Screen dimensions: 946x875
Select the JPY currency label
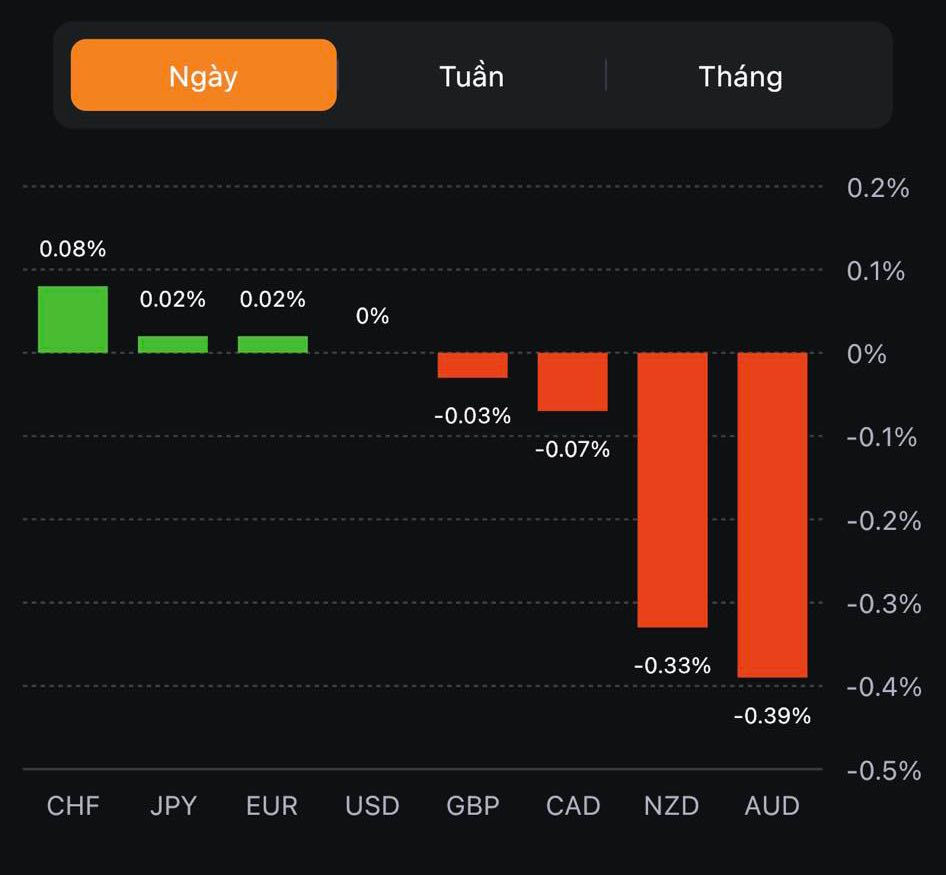click(x=173, y=806)
